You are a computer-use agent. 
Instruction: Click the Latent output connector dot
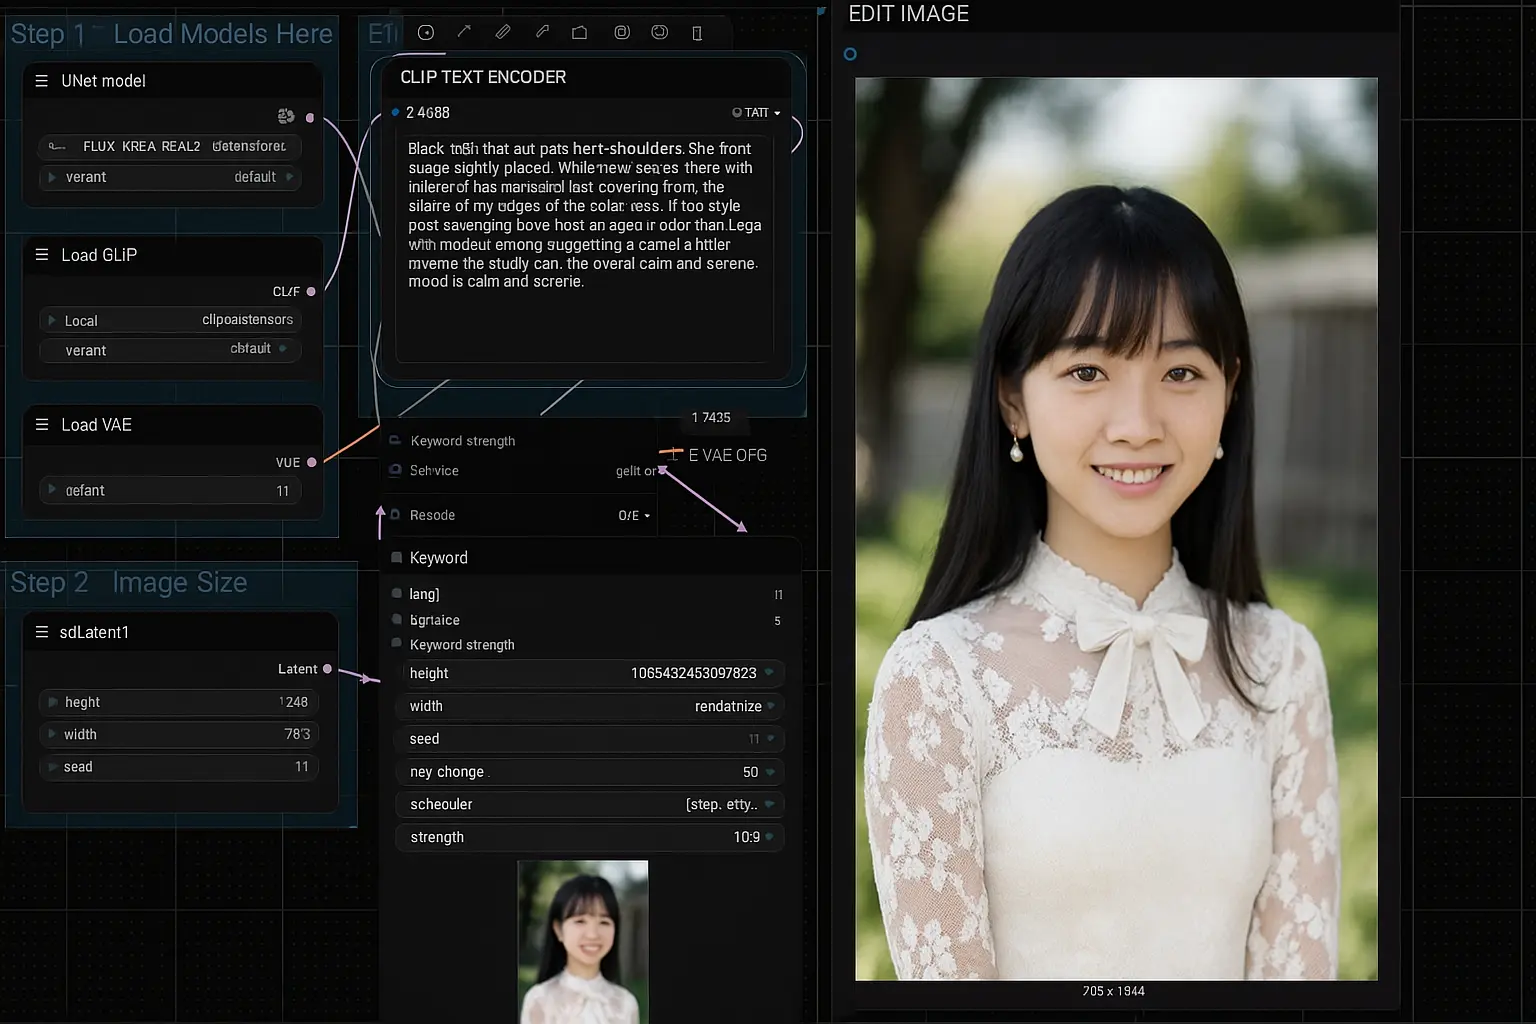(x=327, y=669)
